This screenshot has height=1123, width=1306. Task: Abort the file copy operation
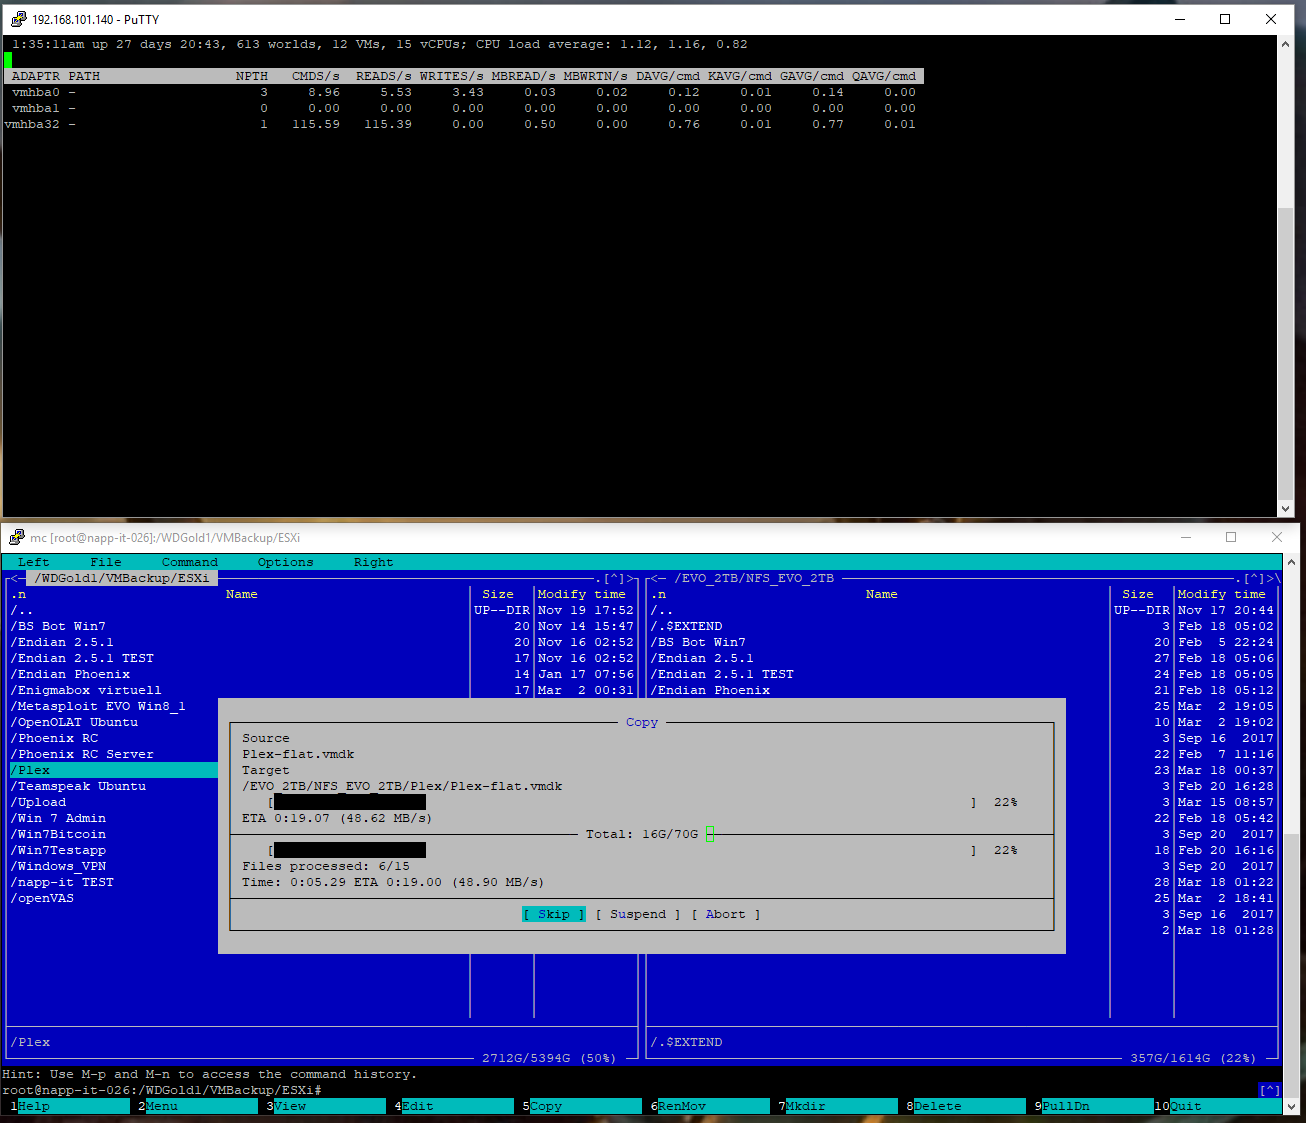[725, 914]
